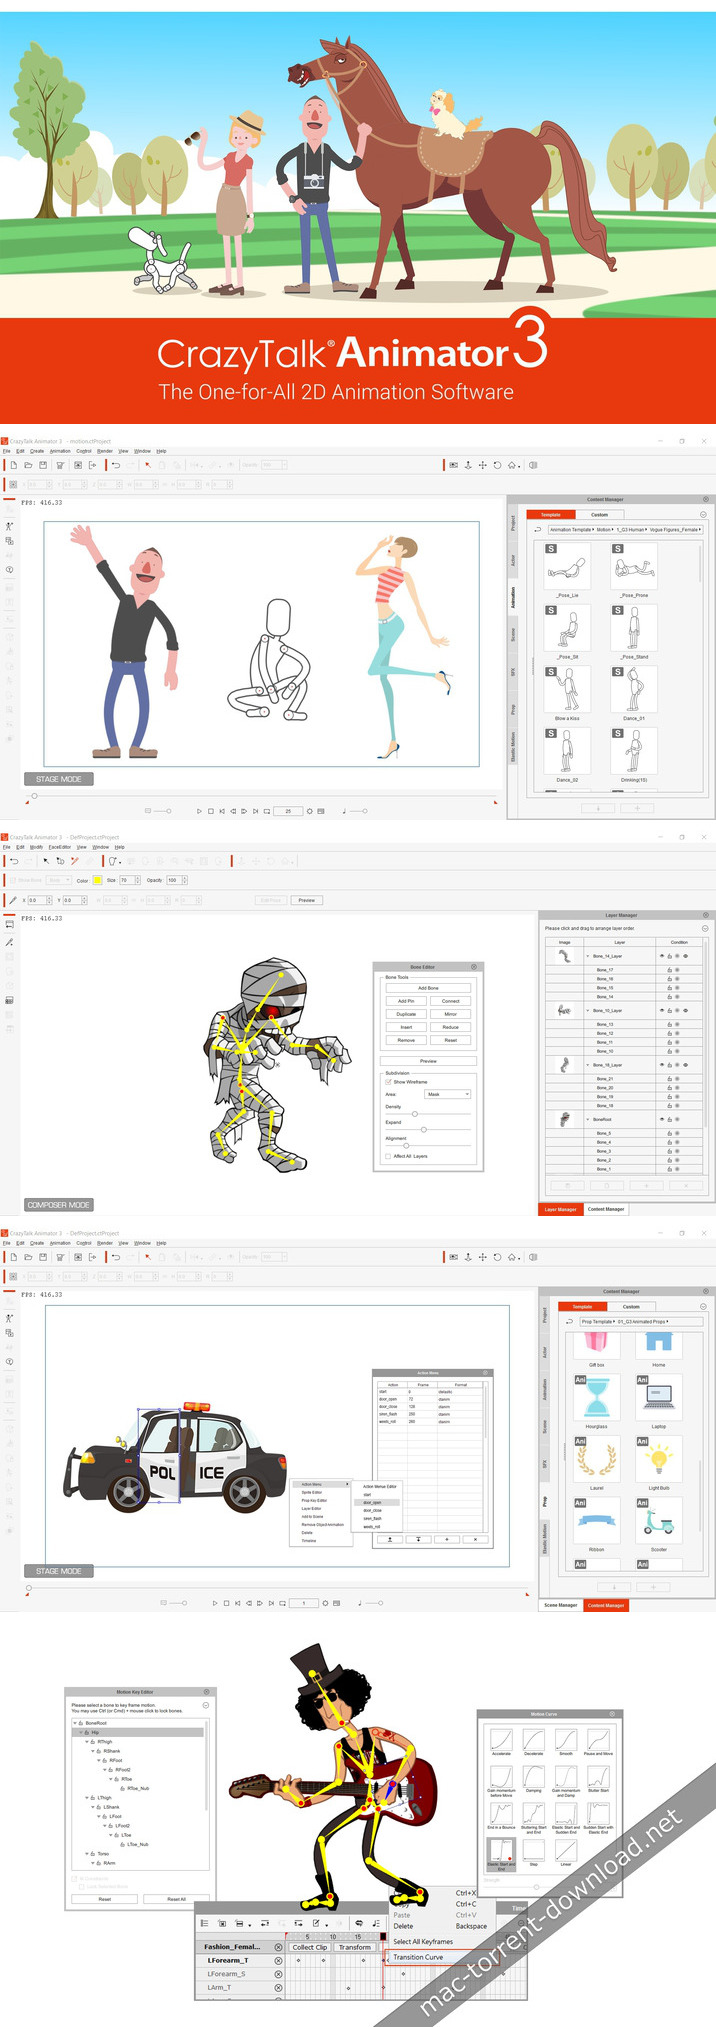Click Play button in motion.ctProject window
Viewport: 716px width, 2027px height.
199,811
